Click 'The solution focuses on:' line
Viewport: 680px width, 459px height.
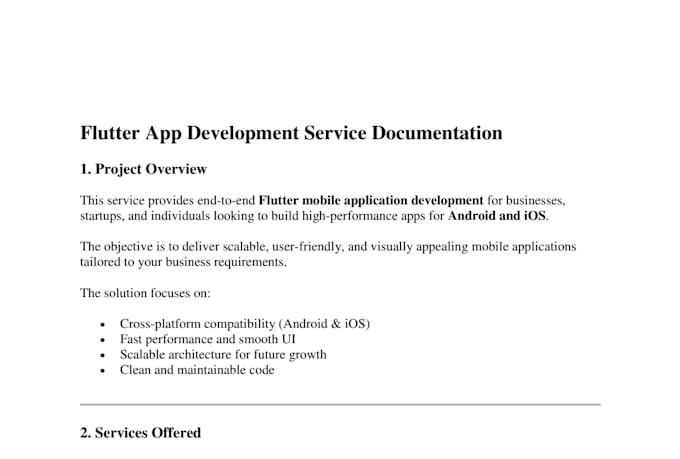(145, 293)
